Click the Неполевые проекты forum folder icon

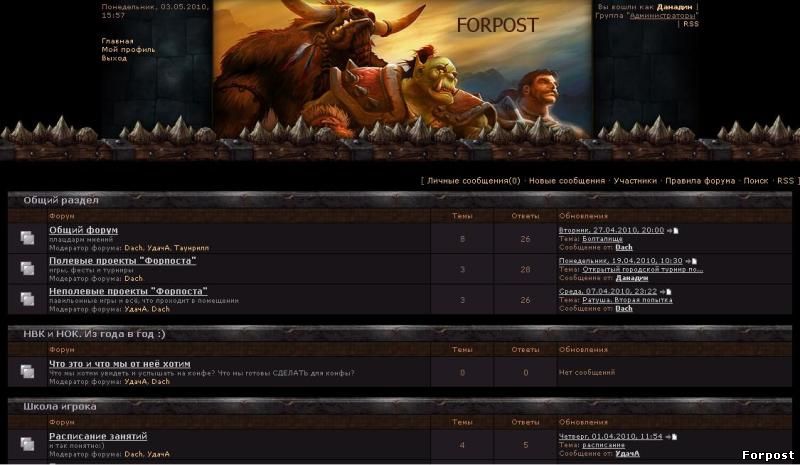28,299
